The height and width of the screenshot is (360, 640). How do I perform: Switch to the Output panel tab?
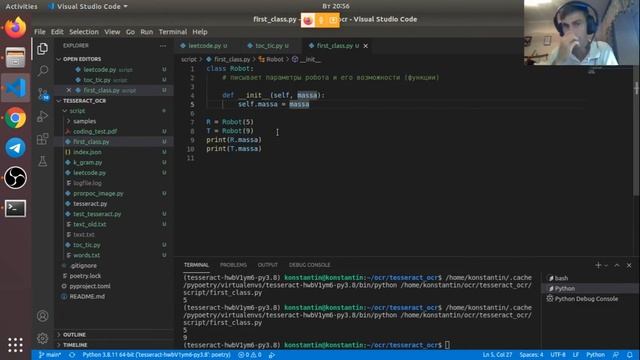267,265
